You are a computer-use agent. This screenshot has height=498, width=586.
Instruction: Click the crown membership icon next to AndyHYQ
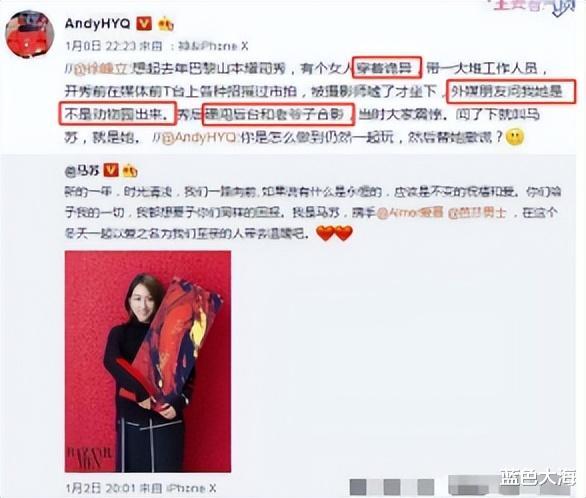[166, 24]
